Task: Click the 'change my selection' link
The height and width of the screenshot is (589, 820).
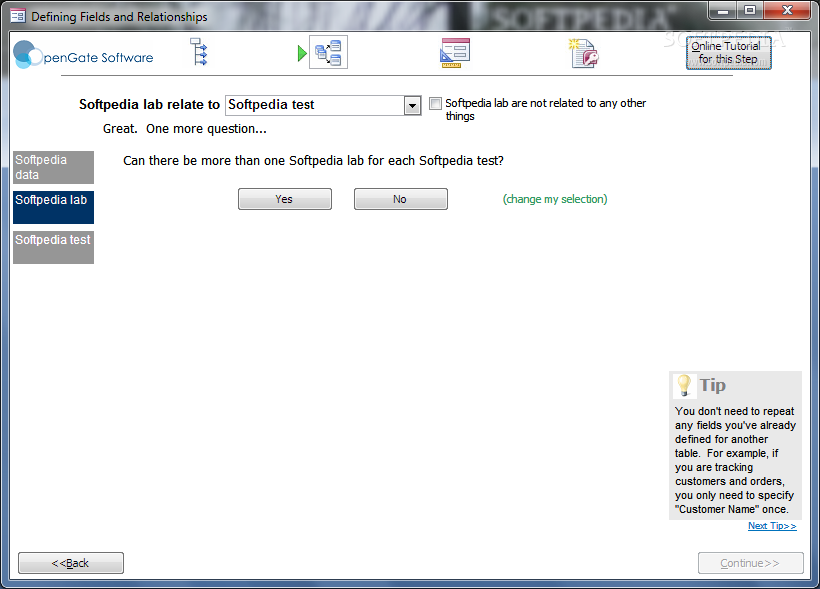Action: 555,199
